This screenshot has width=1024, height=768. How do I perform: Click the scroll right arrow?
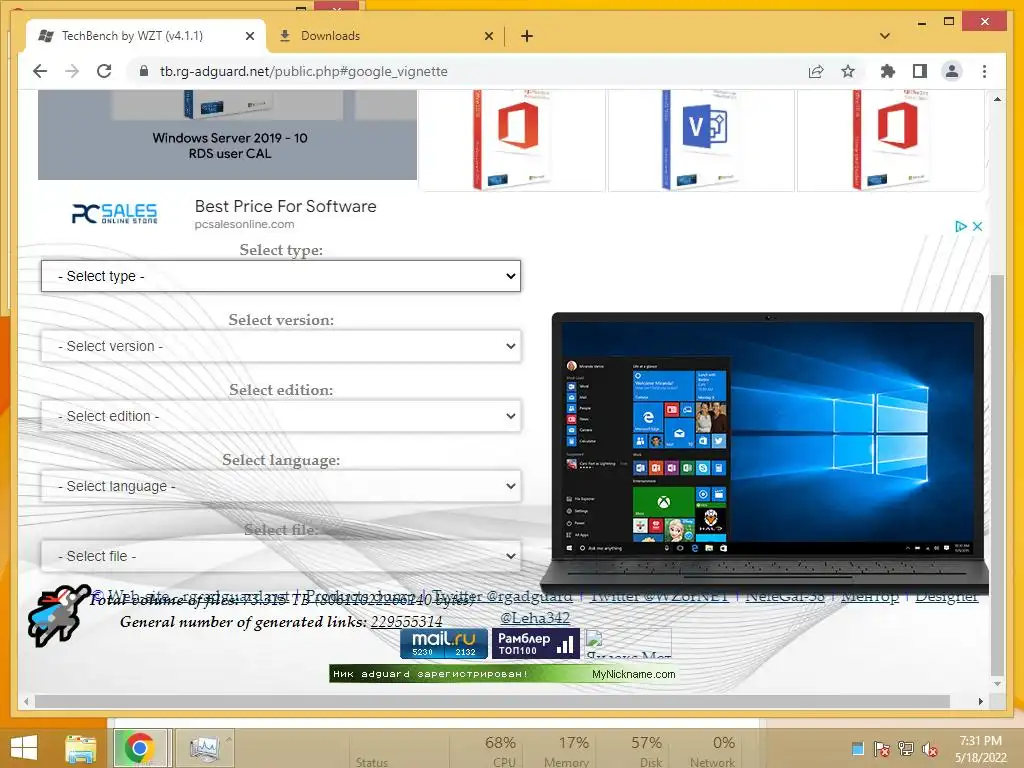981,701
